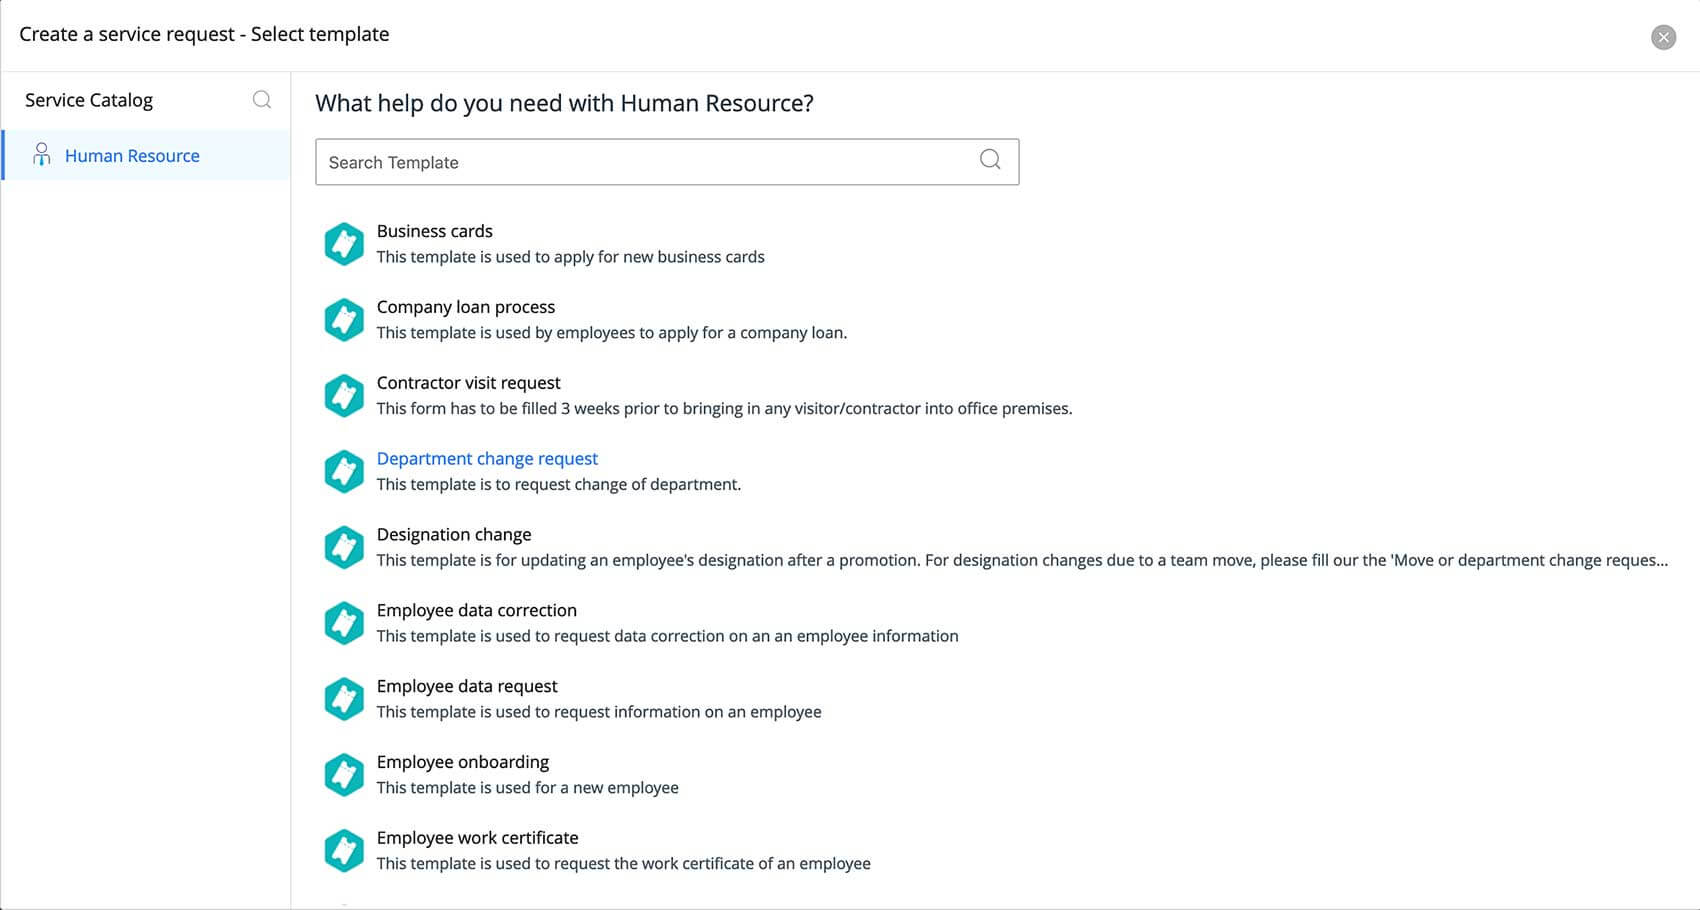
Task: Click the Contractor visit request icon
Action: tap(344, 396)
